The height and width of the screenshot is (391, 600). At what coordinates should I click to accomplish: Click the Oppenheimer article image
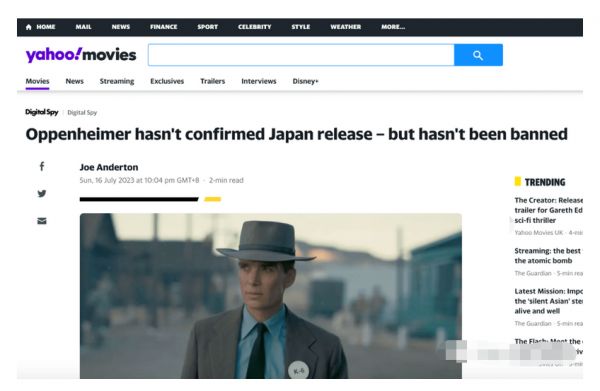tap(271, 296)
